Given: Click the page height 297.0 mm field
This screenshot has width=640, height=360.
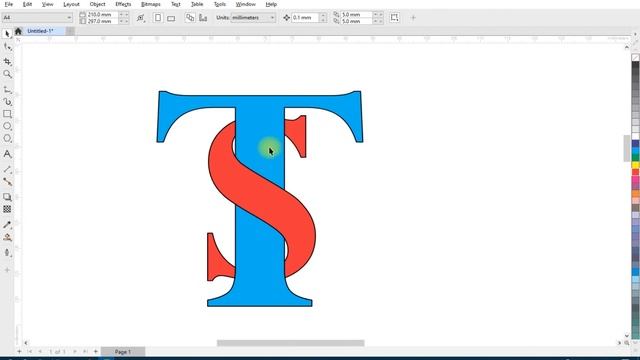Looking at the screenshot, I should [102, 21].
